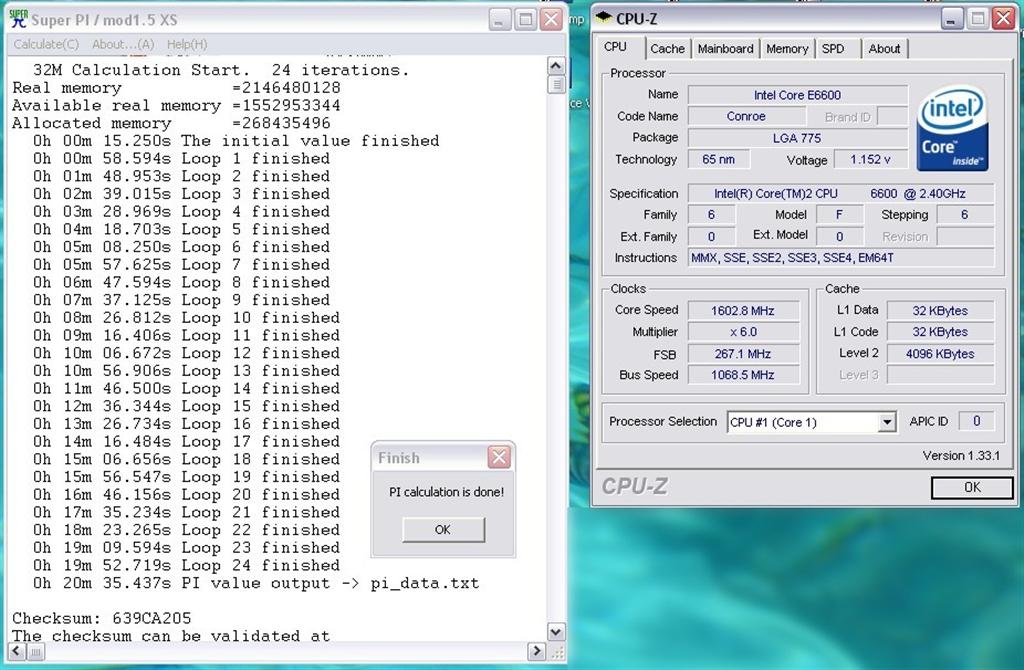
Task: Click the Bus Speed value '1068.5 MHz'
Action: pyautogui.click(x=743, y=375)
